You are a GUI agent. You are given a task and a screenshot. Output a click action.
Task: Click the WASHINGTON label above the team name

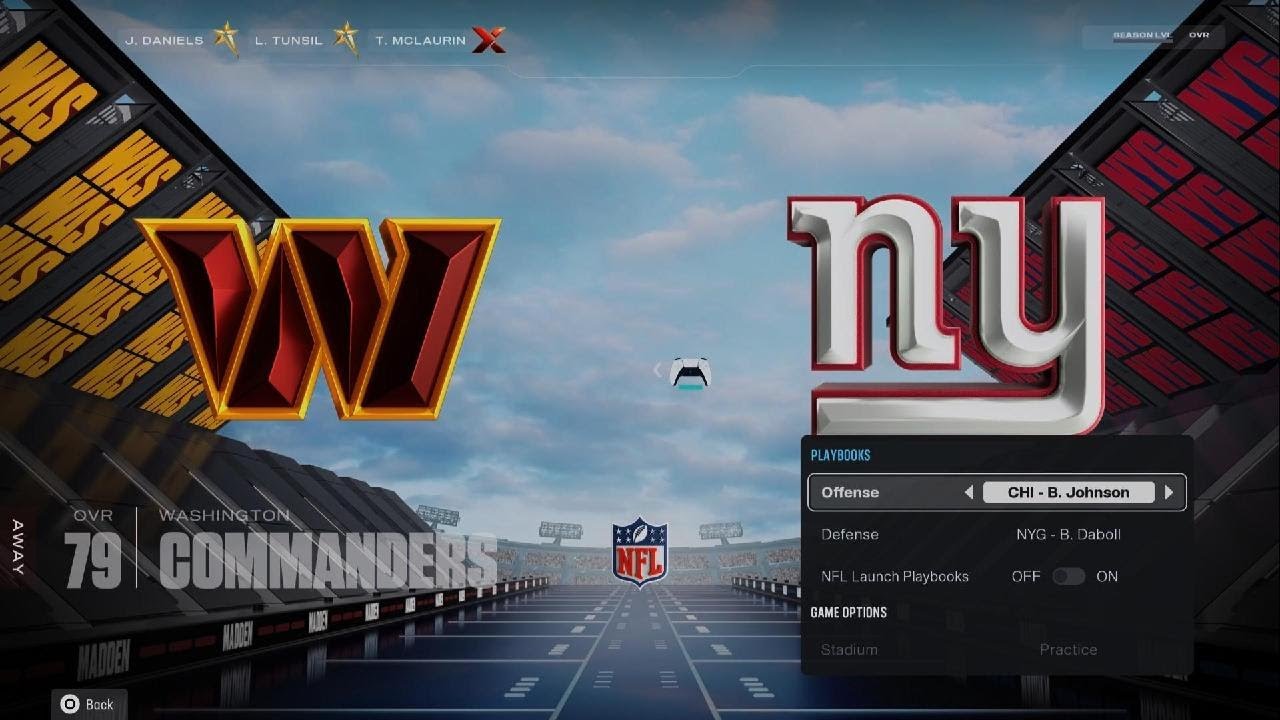click(x=224, y=516)
